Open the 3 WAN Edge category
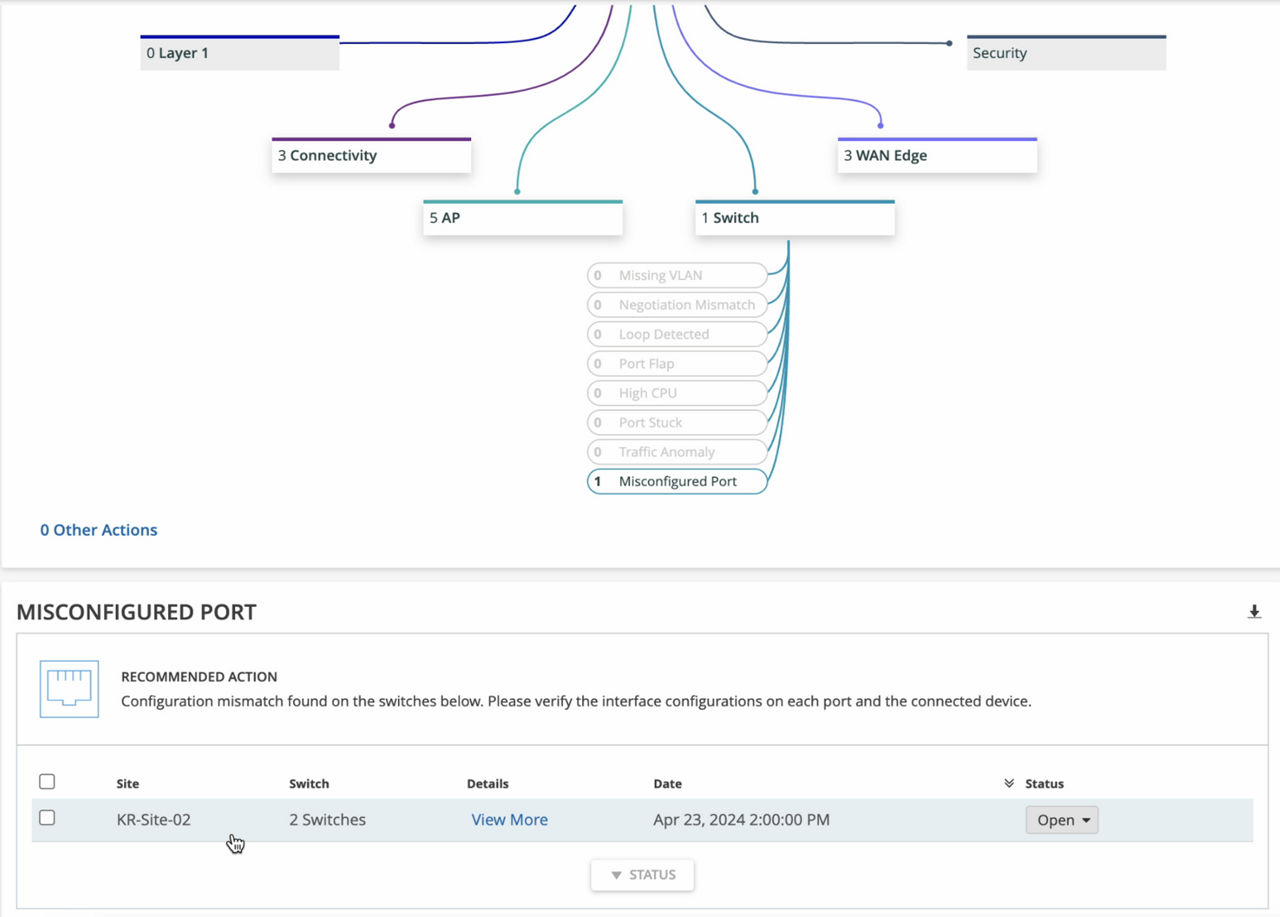This screenshot has width=1280, height=917. pyautogui.click(x=937, y=156)
